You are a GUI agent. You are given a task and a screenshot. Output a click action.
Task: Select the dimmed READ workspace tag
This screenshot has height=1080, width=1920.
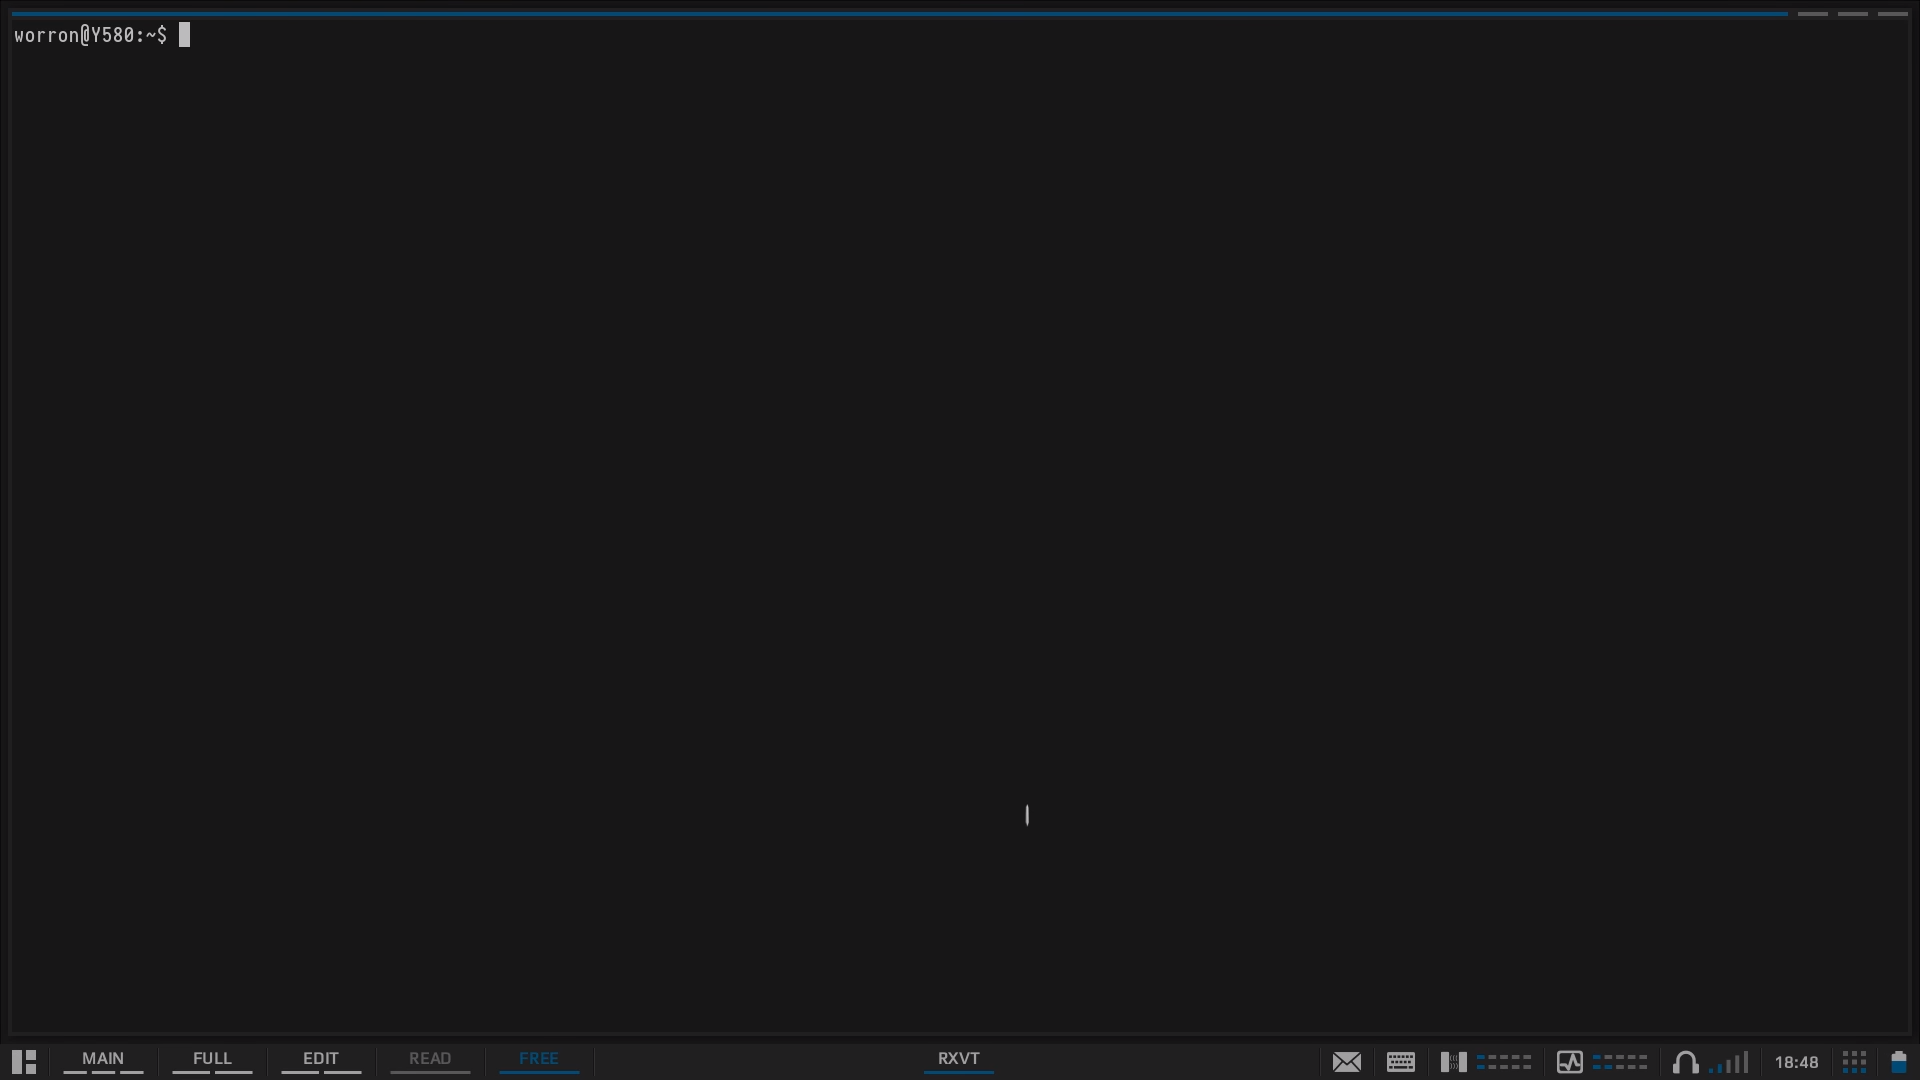pos(429,1060)
